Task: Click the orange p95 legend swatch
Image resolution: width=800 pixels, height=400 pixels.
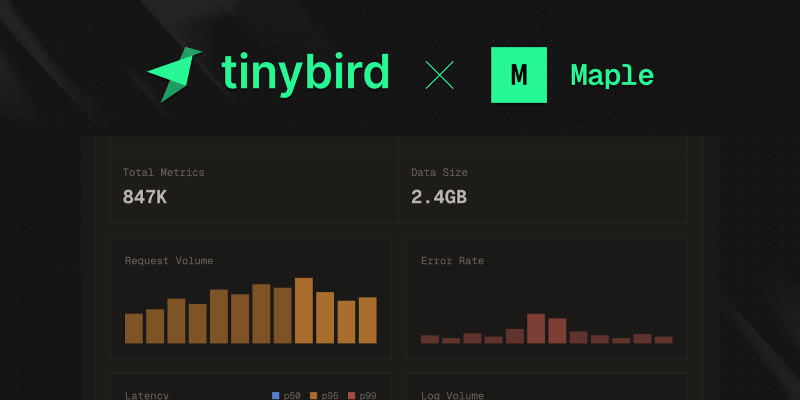Action: click(314, 395)
